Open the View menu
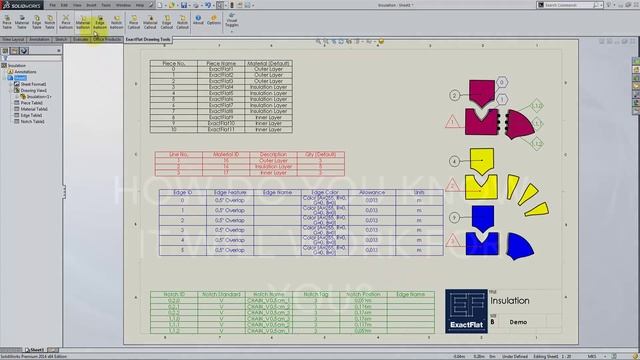 click(77, 5)
